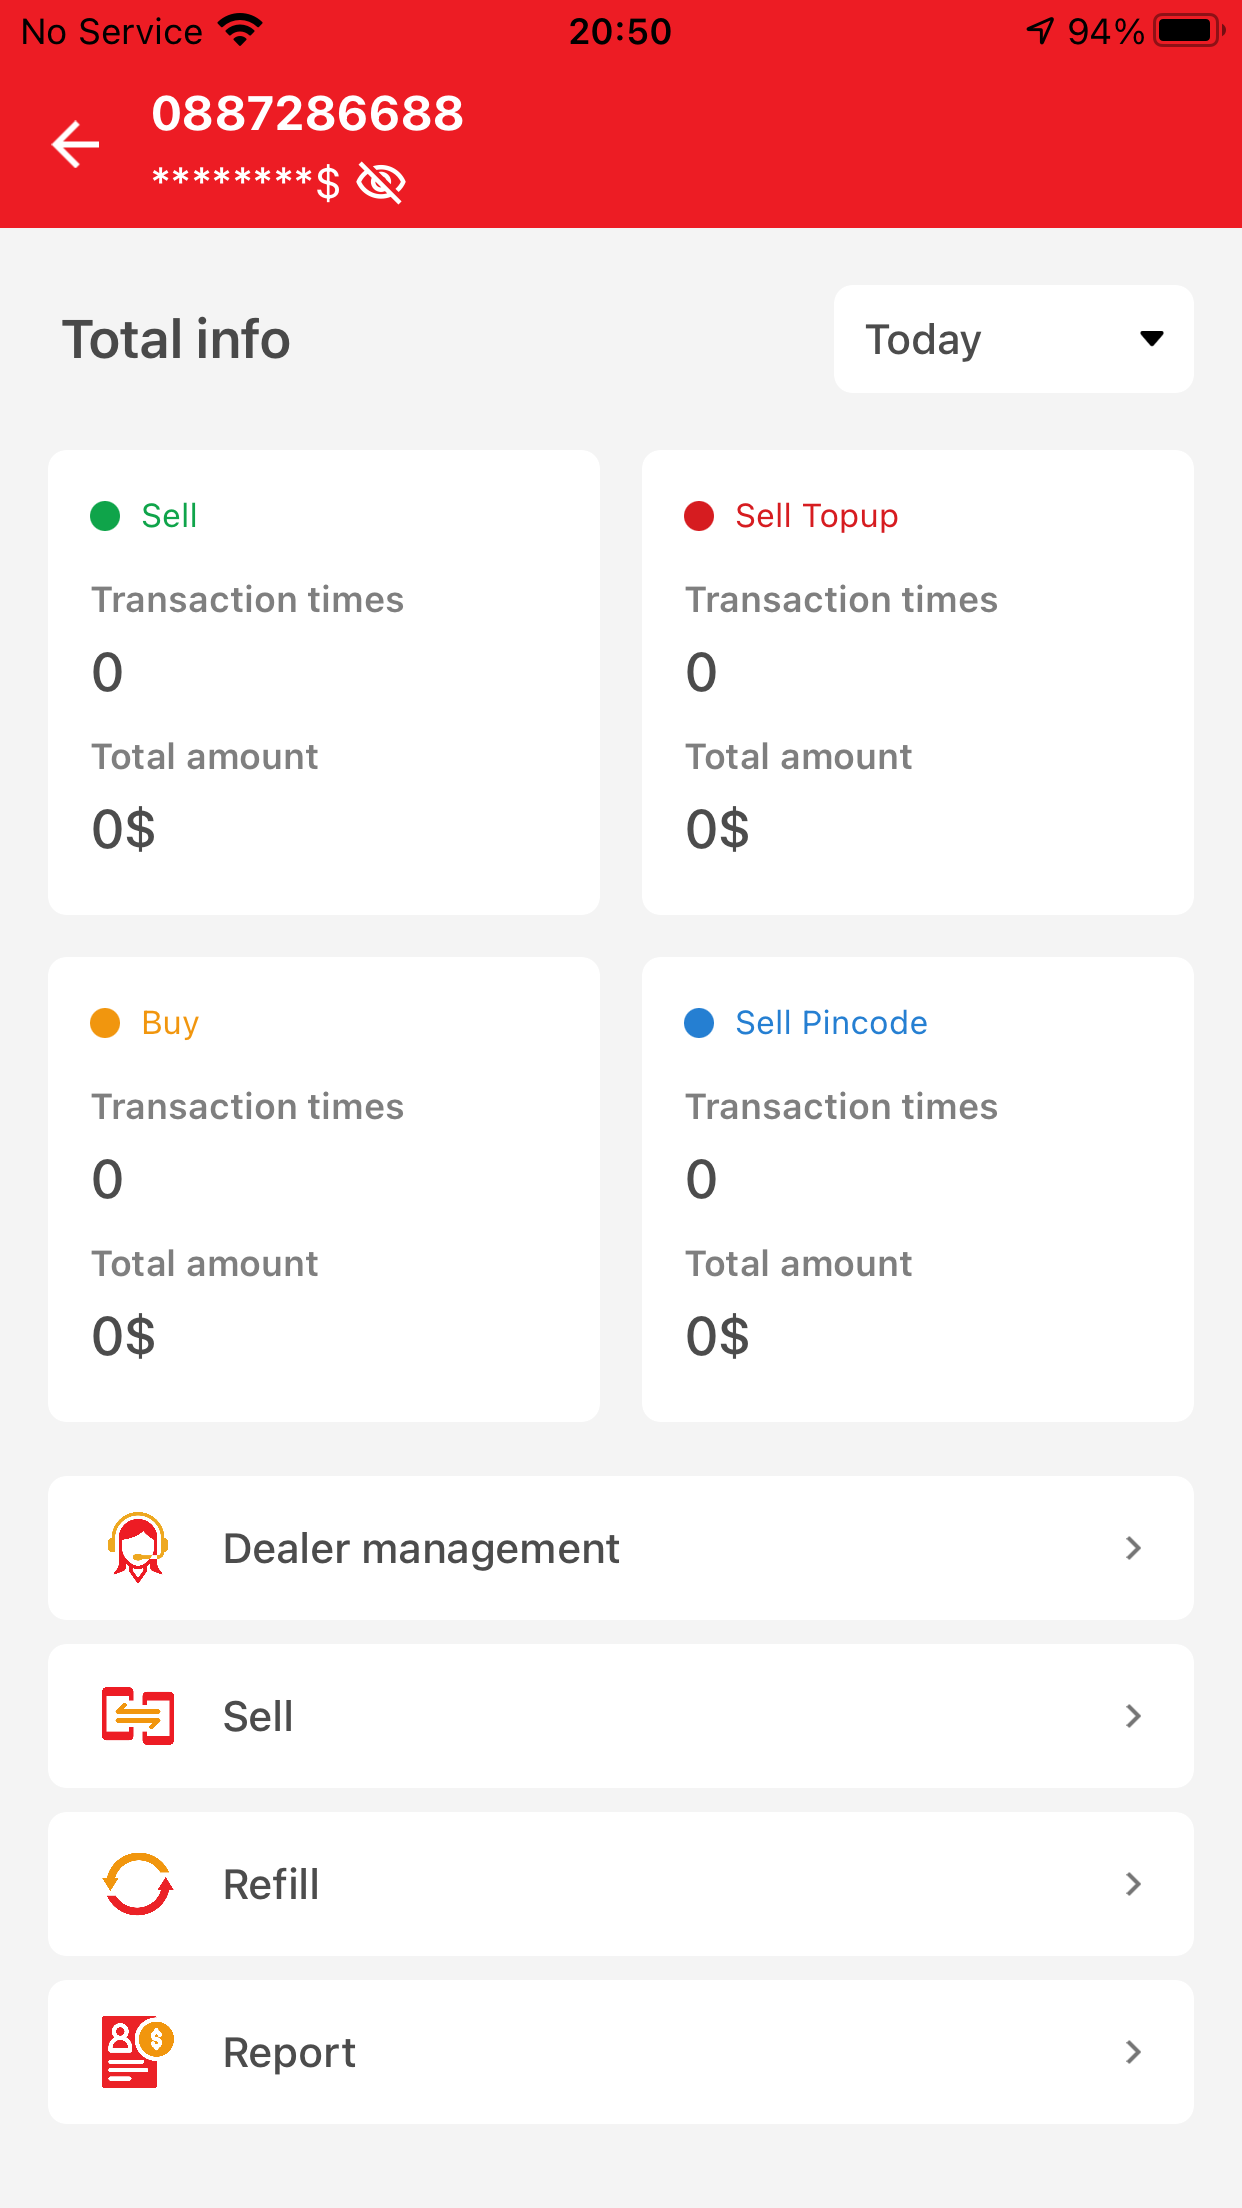Tap the phone number 0887286688
Image resolution: width=1242 pixels, height=2208 pixels.
click(x=308, y=113)
